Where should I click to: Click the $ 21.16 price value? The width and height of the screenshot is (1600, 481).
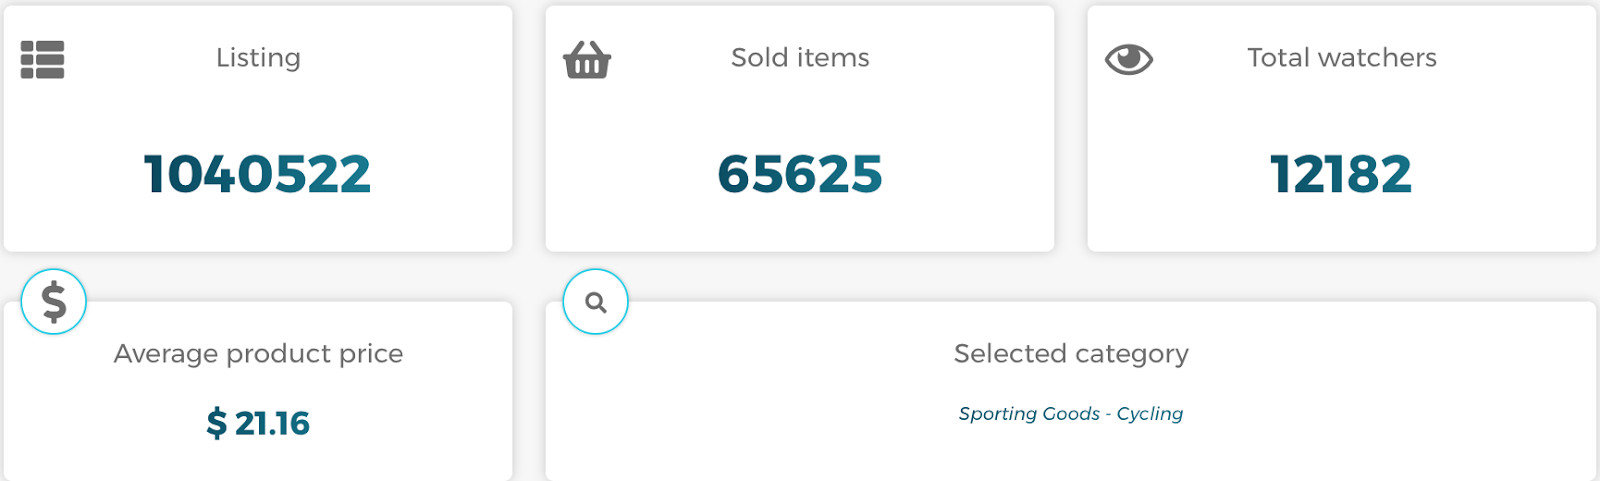(258, 423)
